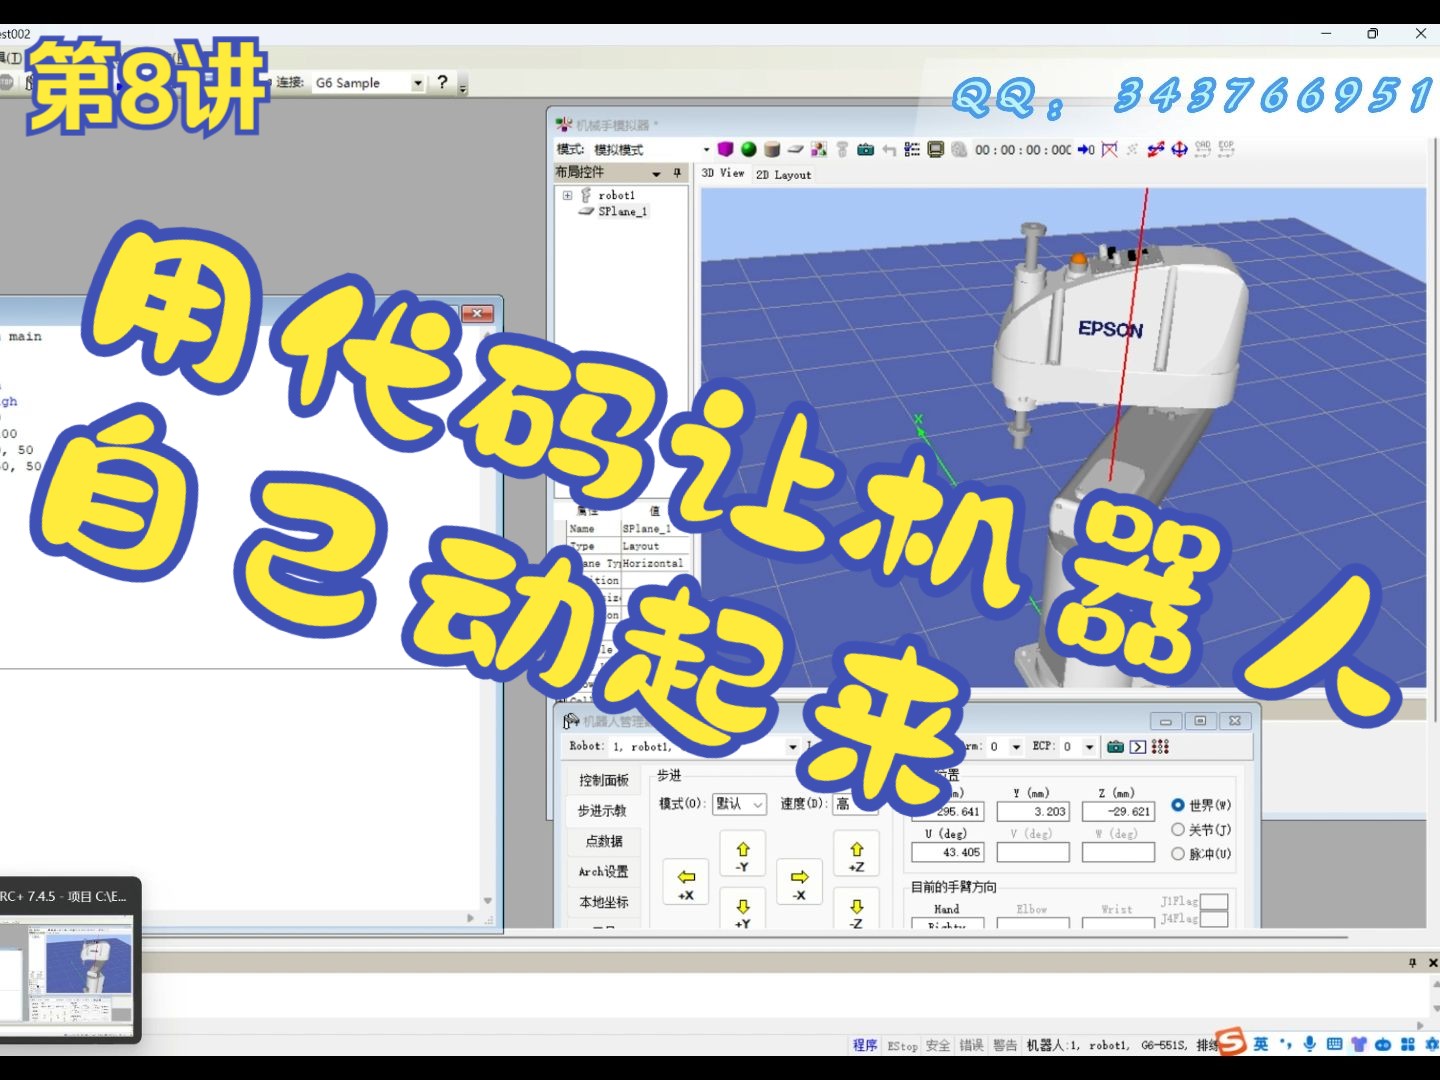
Task: Click the ECP icon in simulator toolbar
Action: (x=1227, y=149)
